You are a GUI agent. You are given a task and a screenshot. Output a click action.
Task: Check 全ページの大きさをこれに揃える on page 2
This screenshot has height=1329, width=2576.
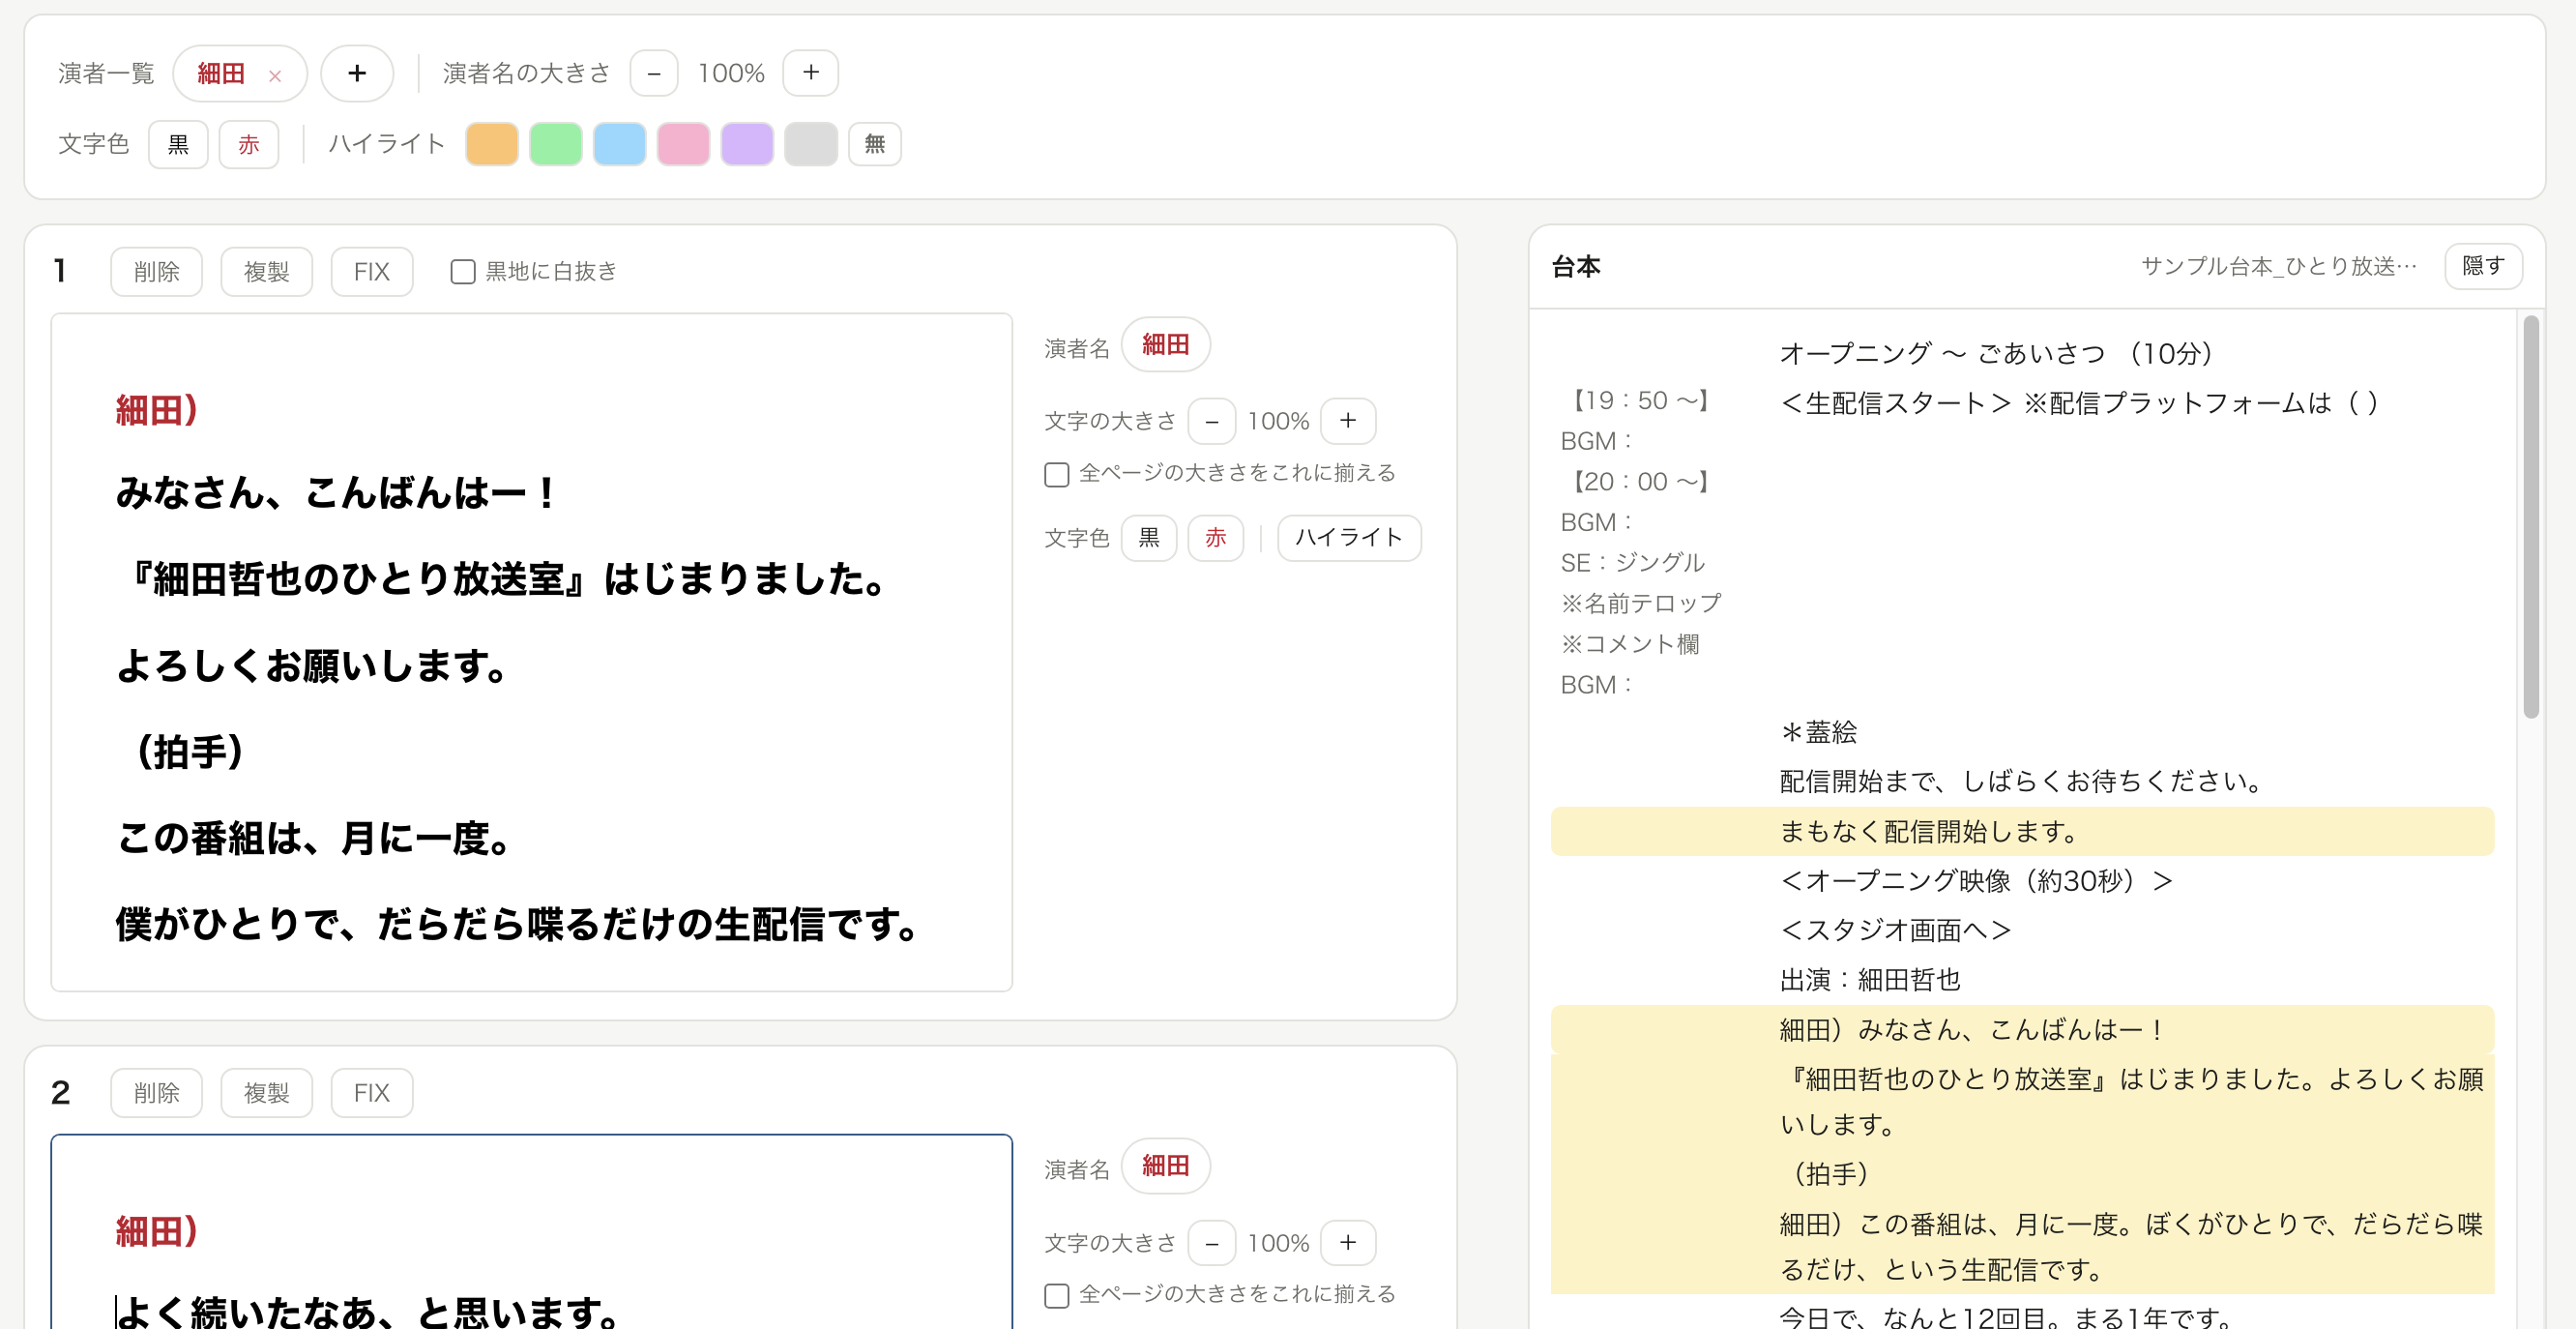[x=1057, y=1296]
